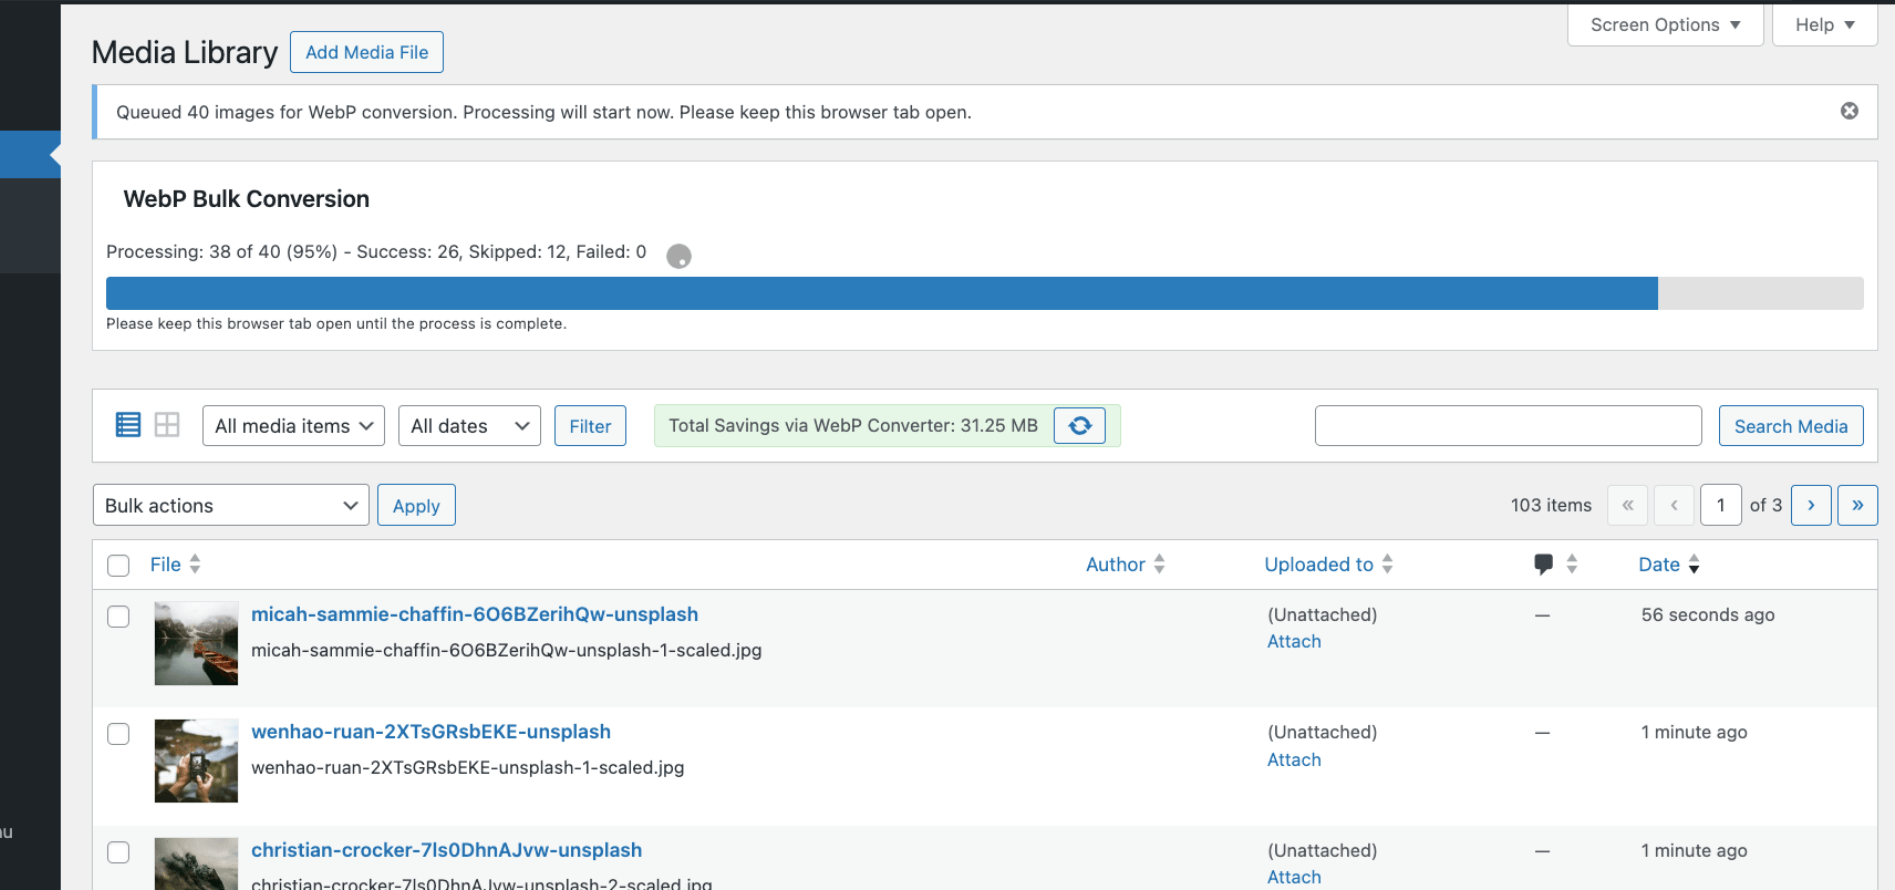
Task: Tick the wenhao-ruan image checkbox
Action: (118, 734)
